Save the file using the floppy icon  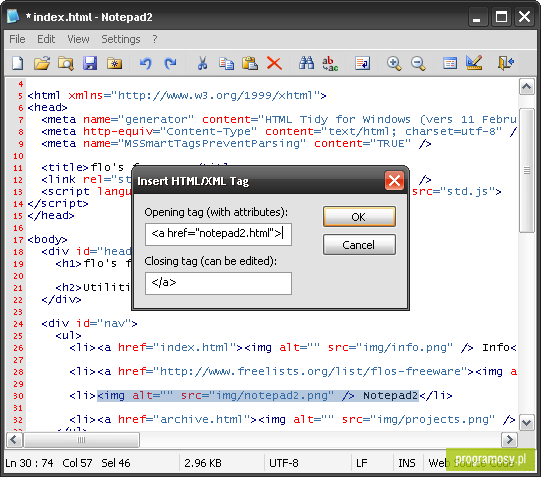tap(90, 63)
